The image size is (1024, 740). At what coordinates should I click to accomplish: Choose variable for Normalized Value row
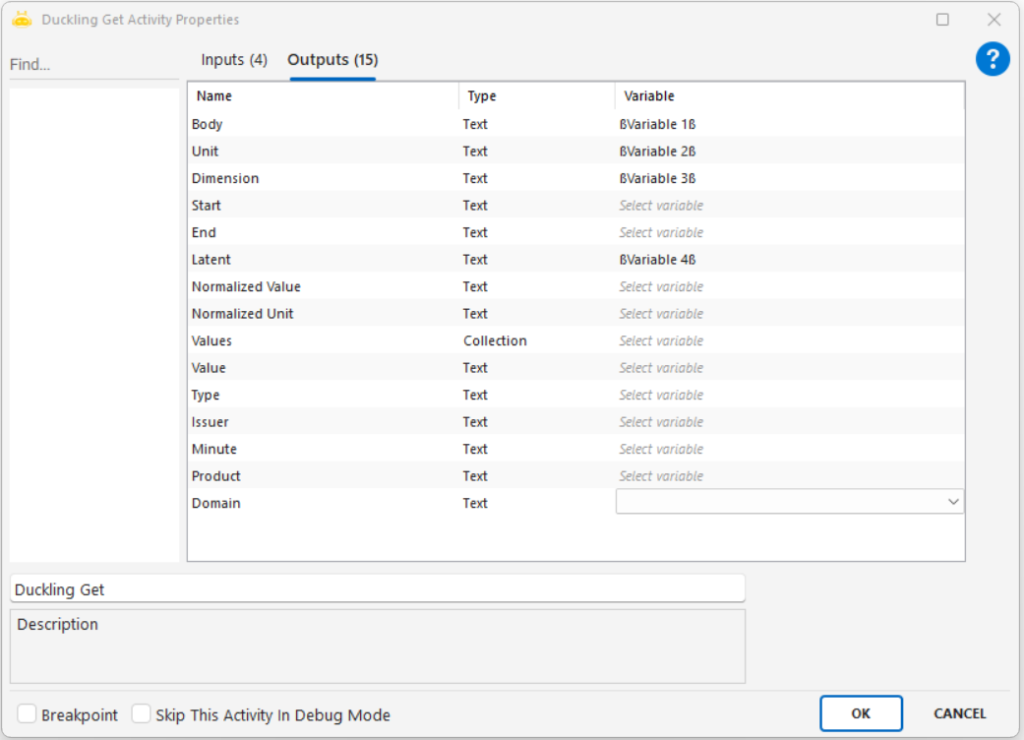click(661, 287)
